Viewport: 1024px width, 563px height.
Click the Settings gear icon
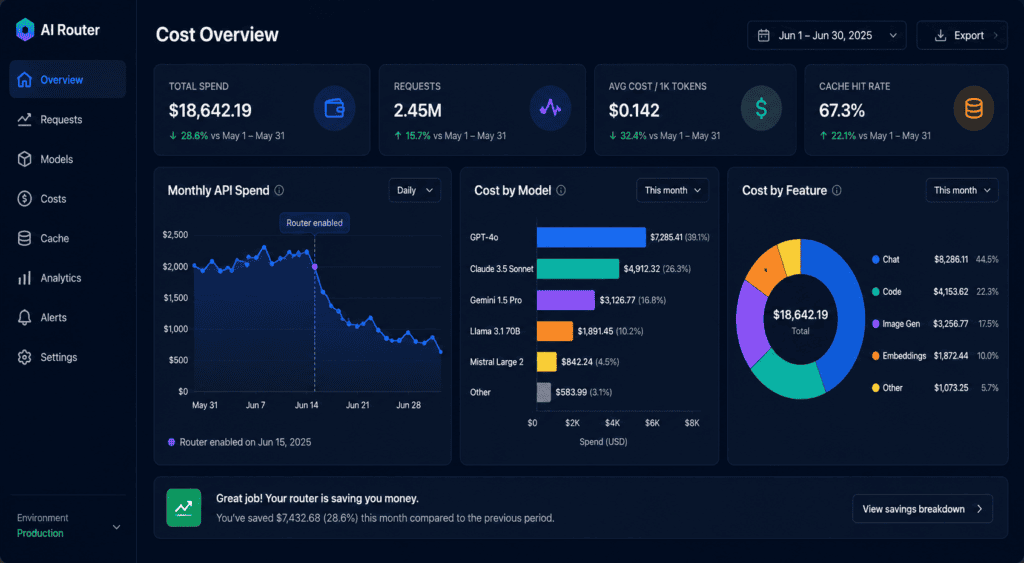click(x=24, y=357)
